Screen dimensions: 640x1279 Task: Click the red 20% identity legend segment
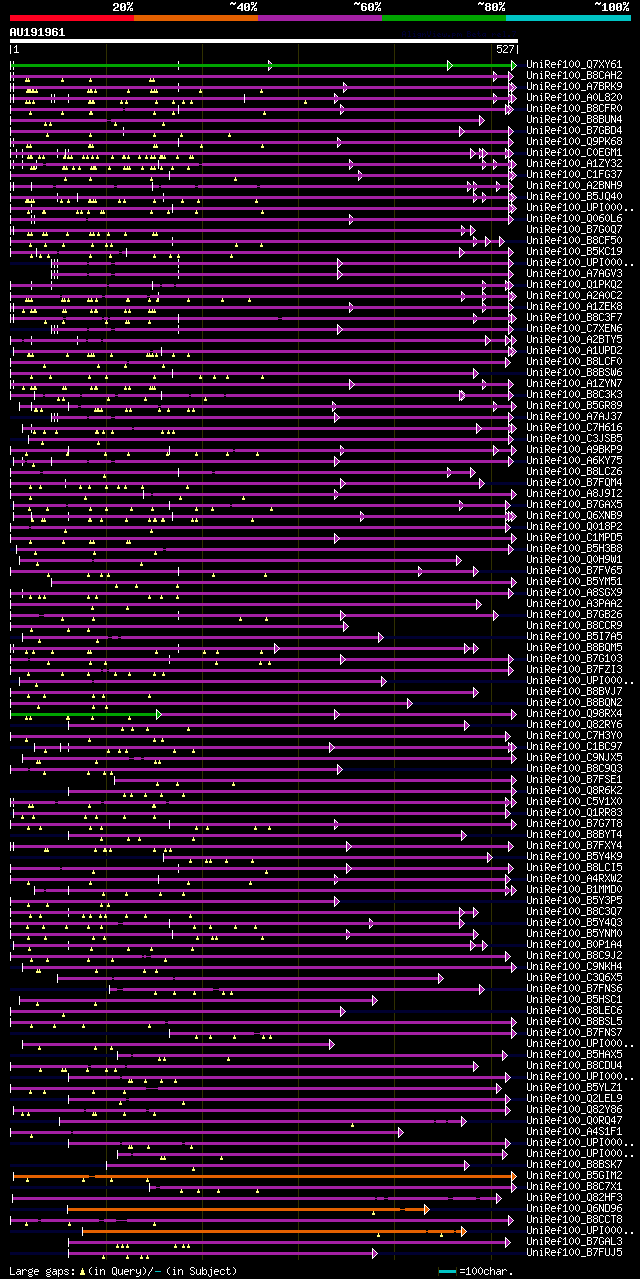(71, 18)
